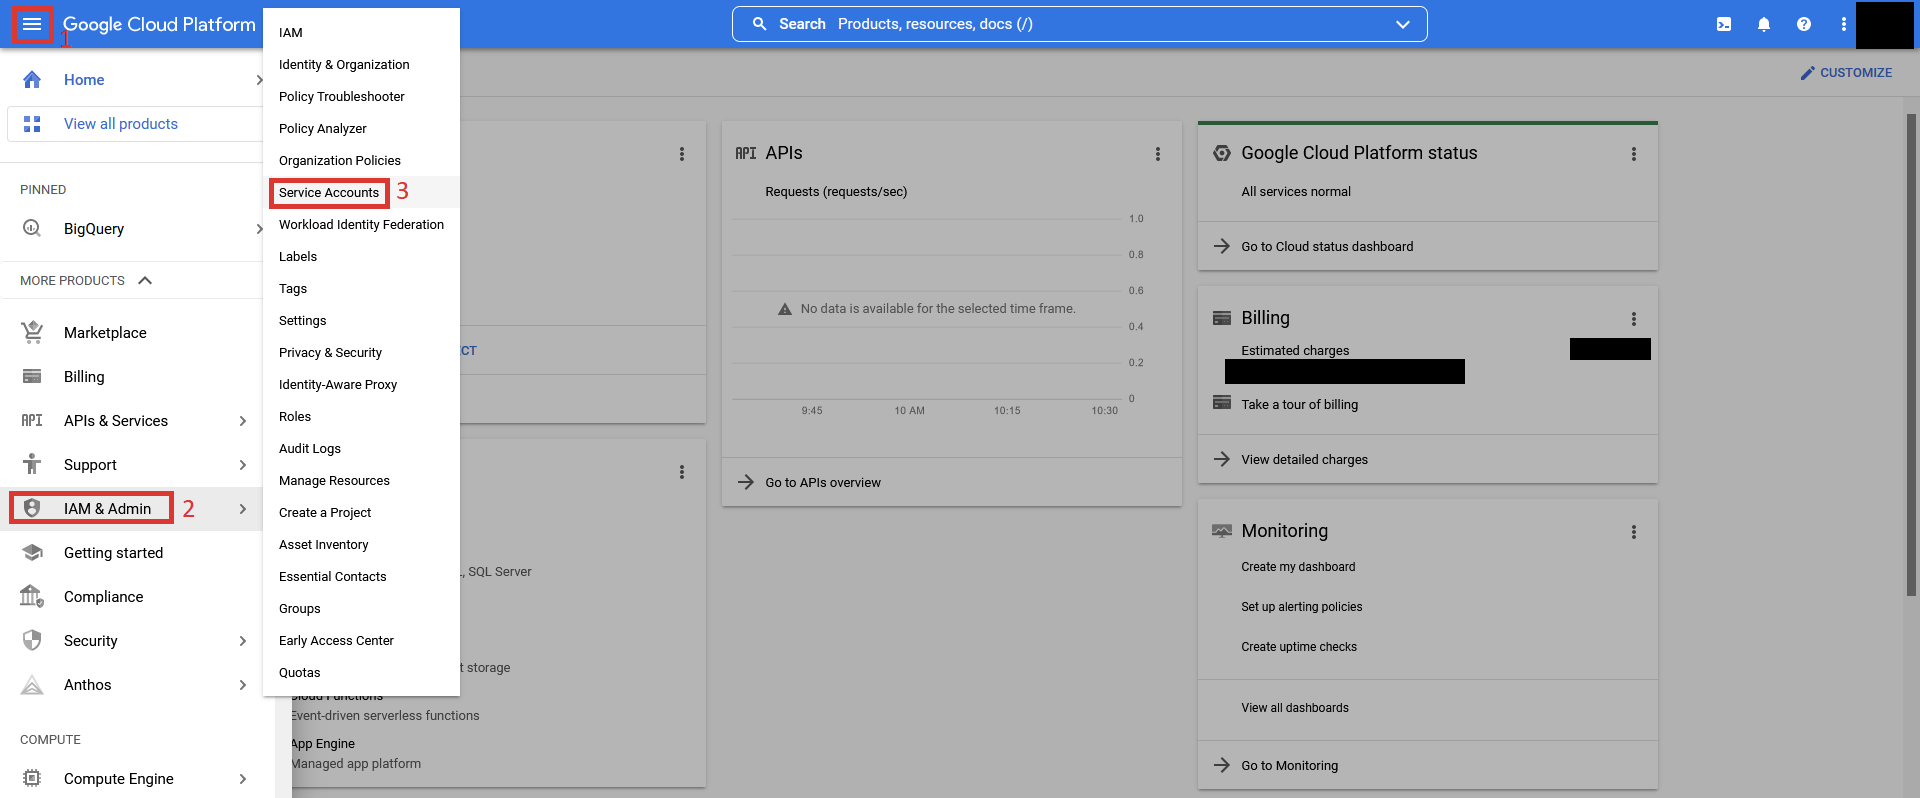Choose Create a Project menu entry

click(x=361, y=513)
